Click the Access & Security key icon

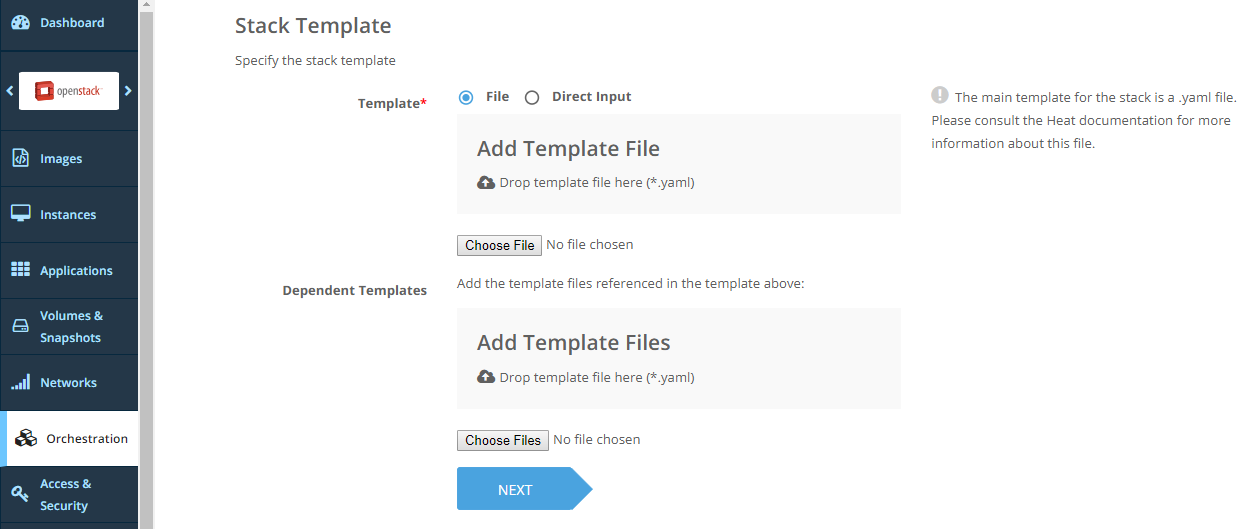tap(20, 494)
